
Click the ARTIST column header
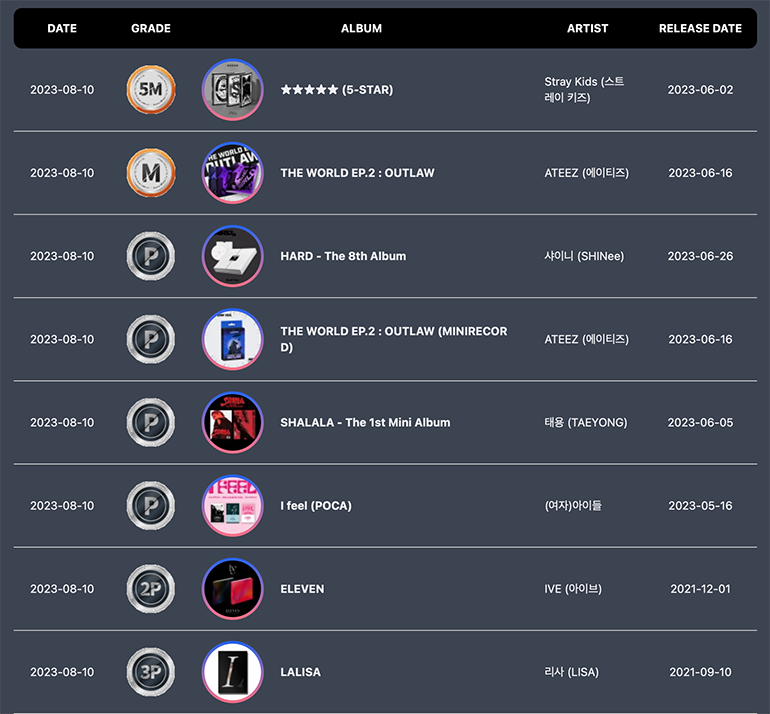click(587, 28)
